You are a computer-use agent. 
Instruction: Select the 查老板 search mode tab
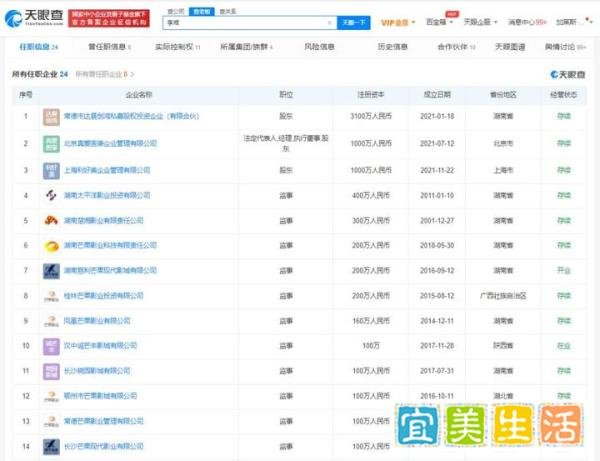(x=202, y=11)
